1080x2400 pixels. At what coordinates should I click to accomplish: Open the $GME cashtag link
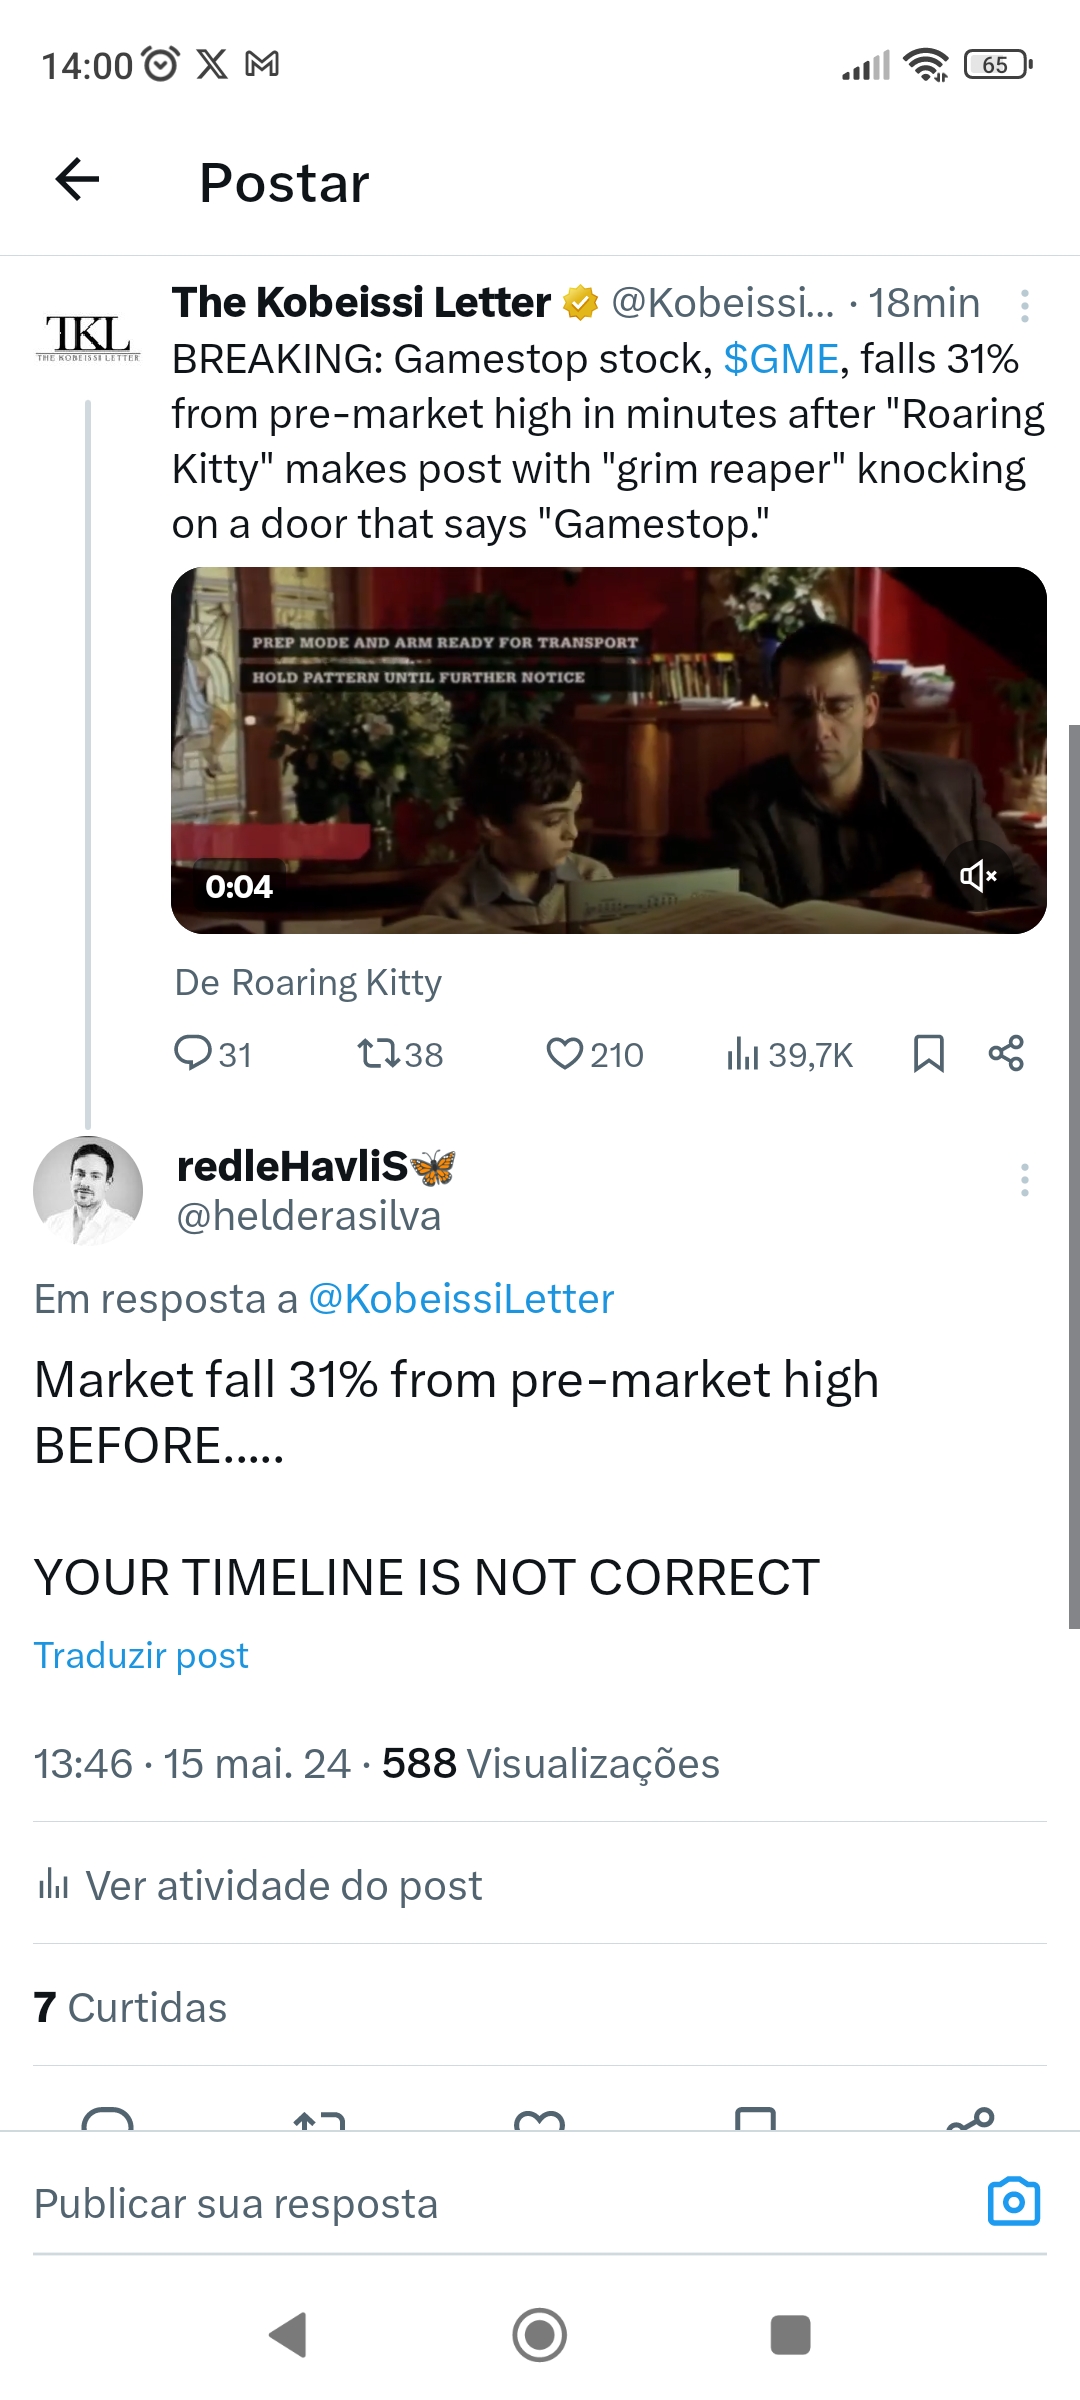click(781, 359)
